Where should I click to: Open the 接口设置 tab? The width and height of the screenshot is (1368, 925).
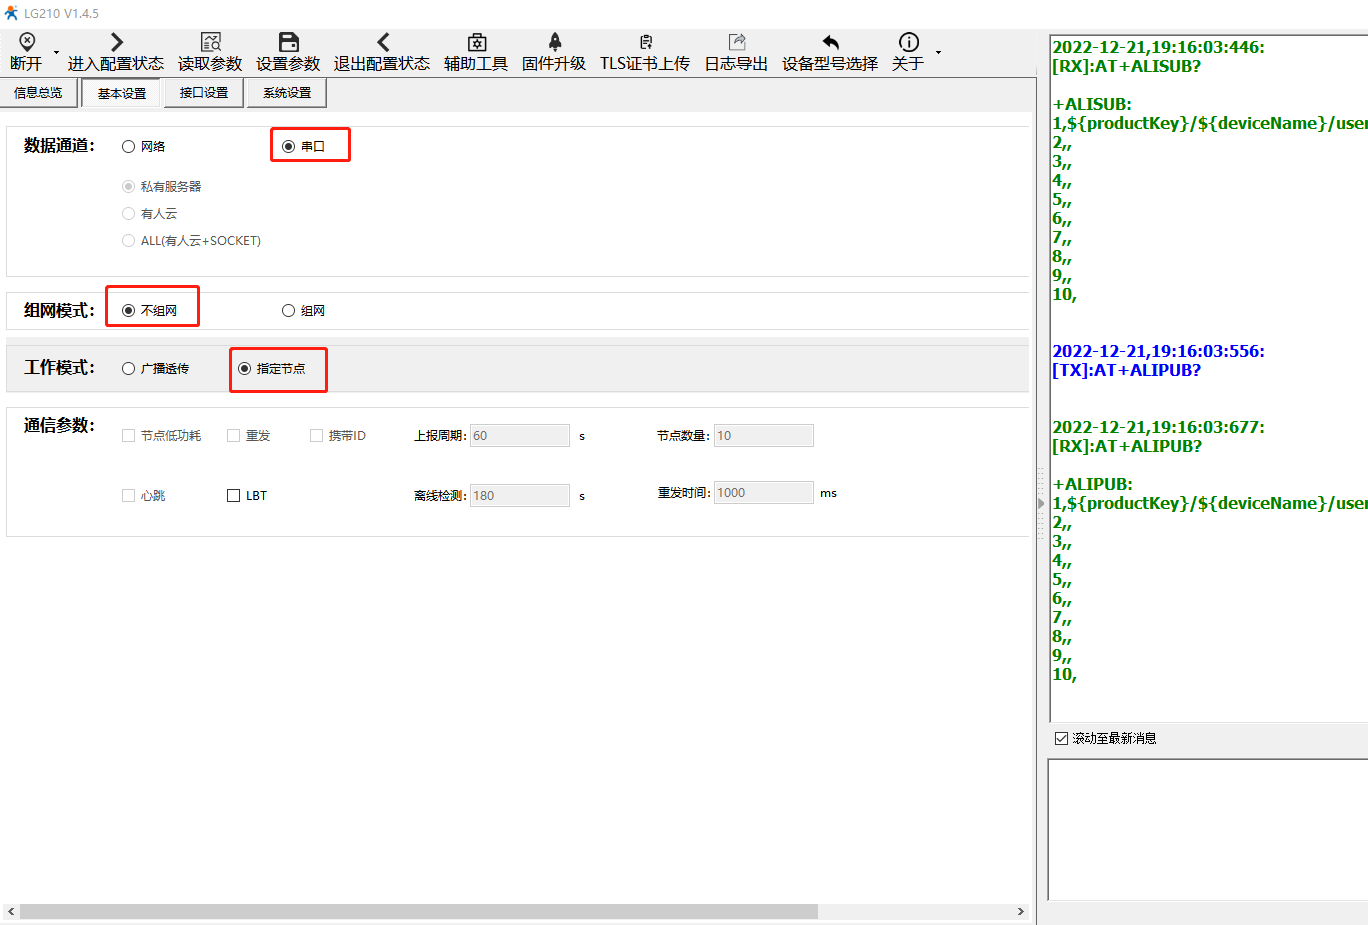[x=204, y=93]
